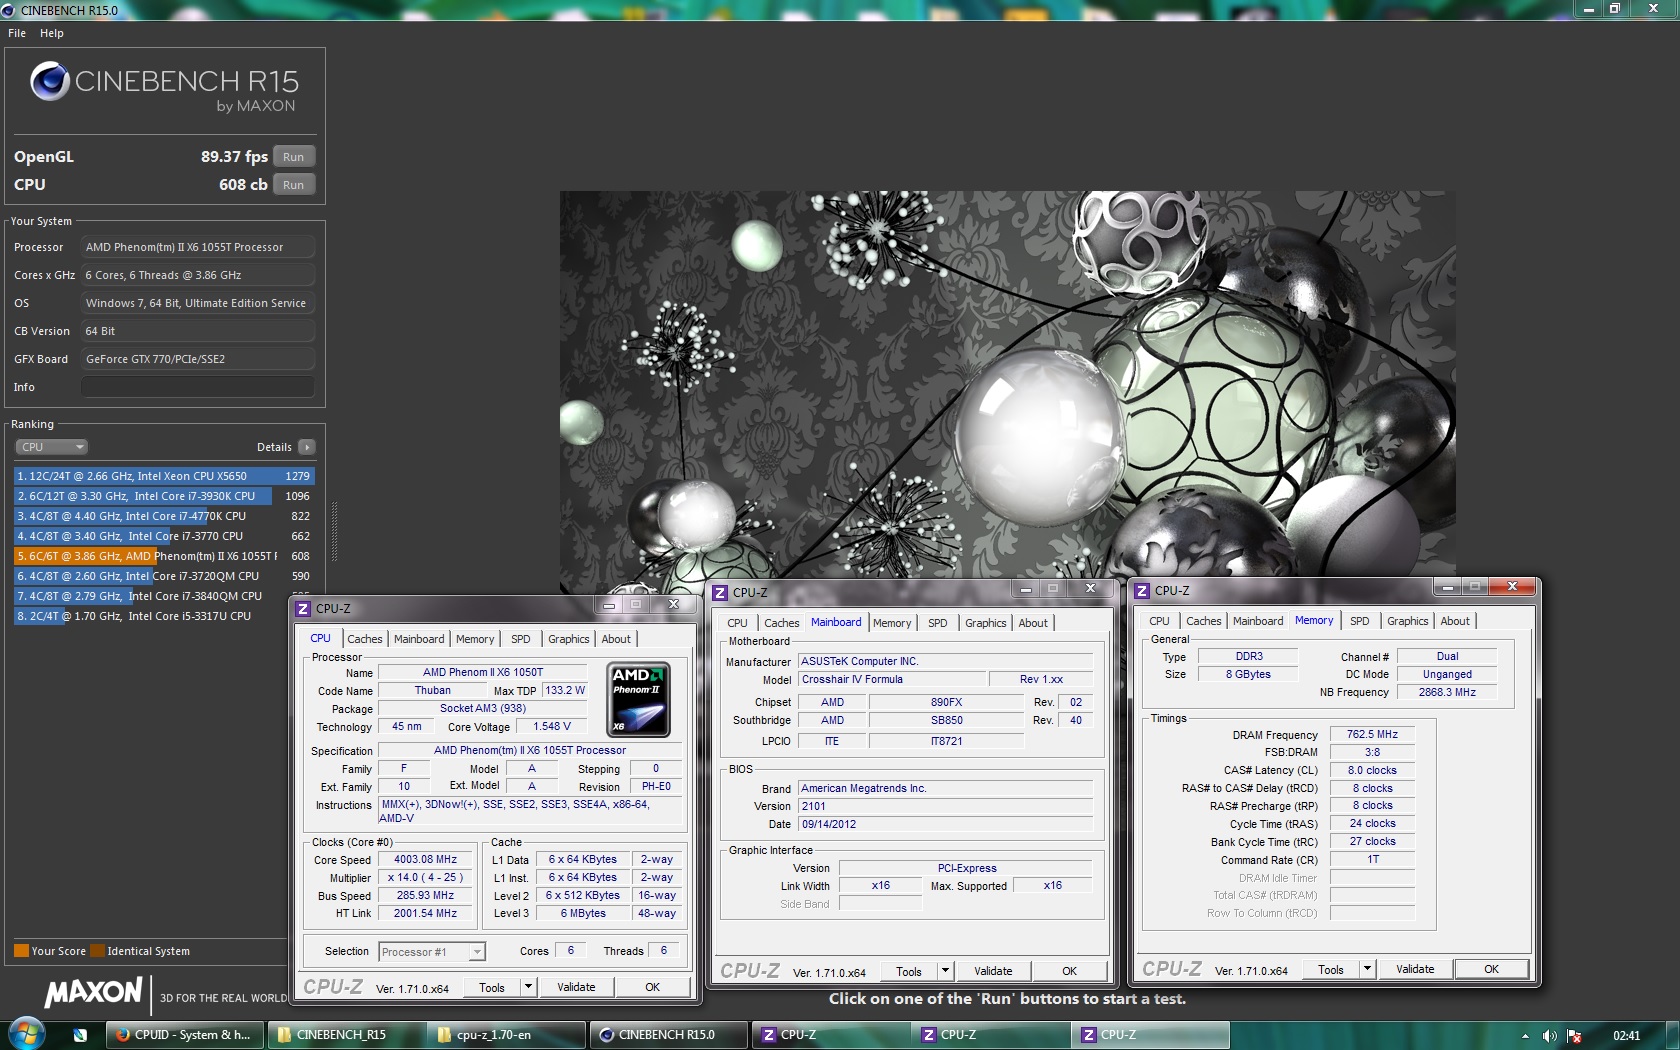Viewport: 1680px width, 1050px height.
Task: Select Caches tab in Mainboard window
Action: click(x=782, y=623)
